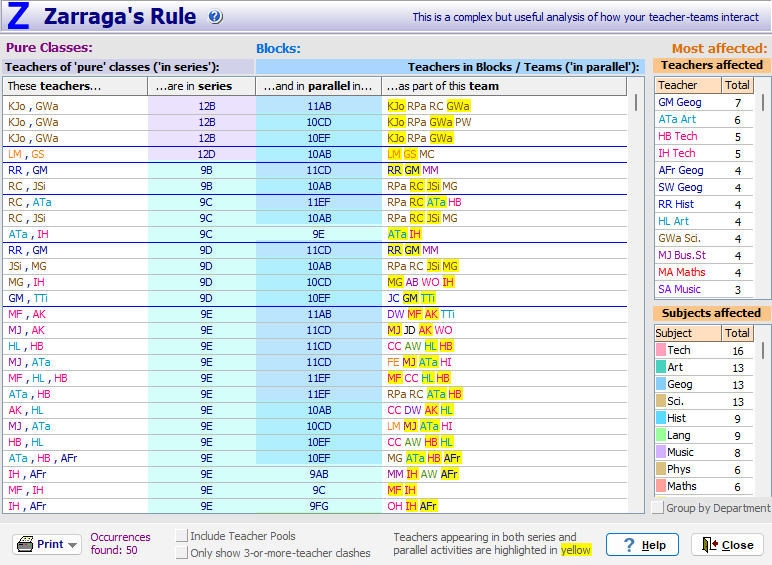Click '9AB' parallel block cell
772x565 pixels.
tap(319, 474)
